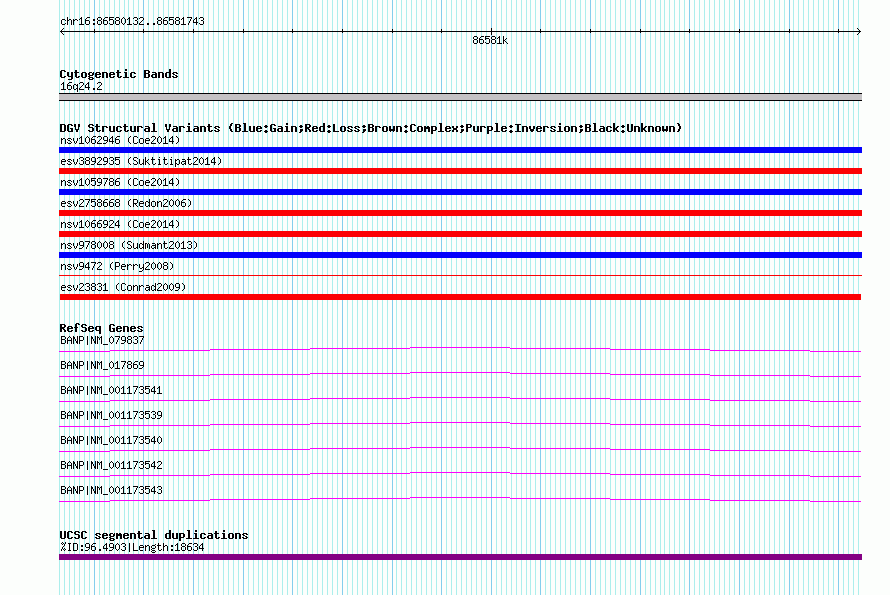Select the 16q24.2 band label
890x595 pixels.
point(81,86)
